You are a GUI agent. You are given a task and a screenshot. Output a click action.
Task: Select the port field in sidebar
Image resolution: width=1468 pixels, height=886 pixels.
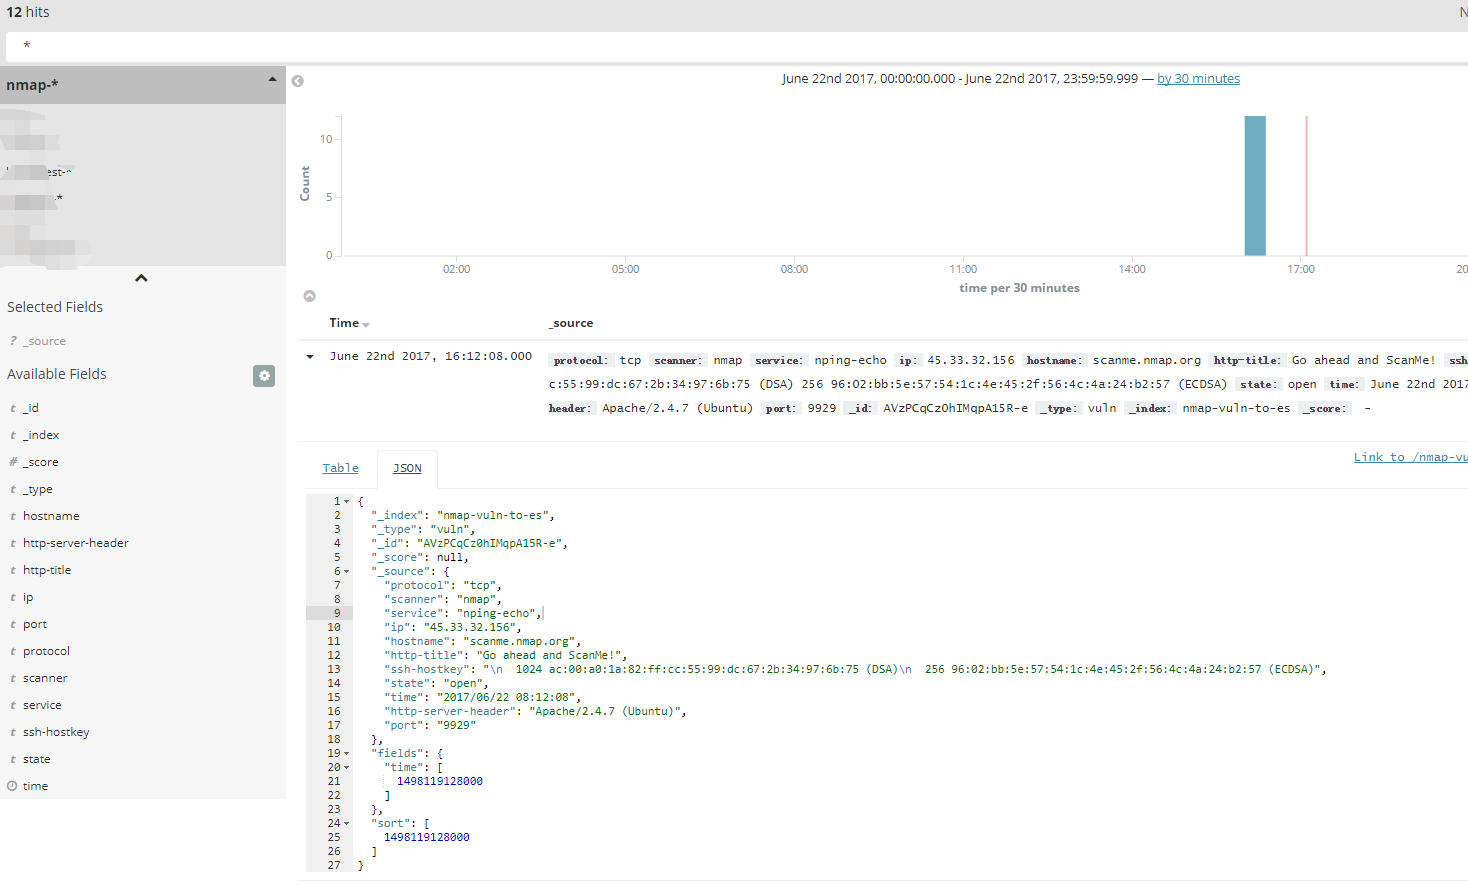(x=35, y=624)
